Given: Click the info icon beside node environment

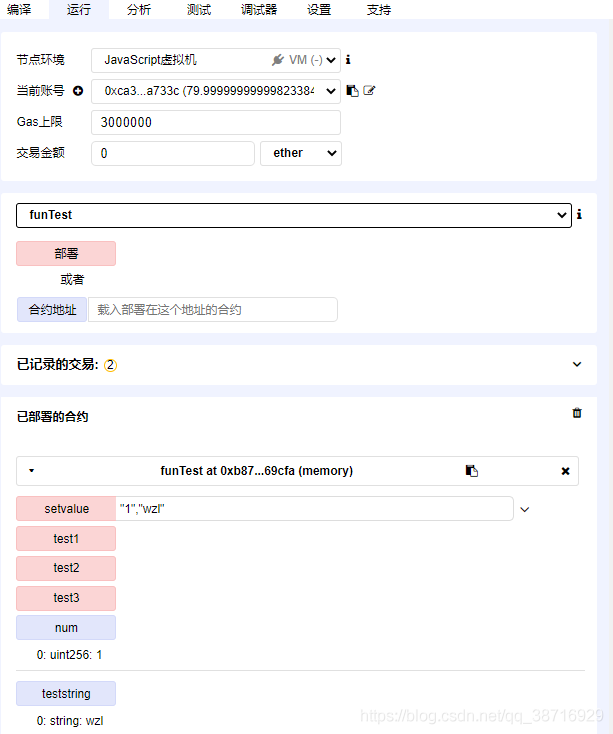Looking at the screenshot, I should click(348, 60).
